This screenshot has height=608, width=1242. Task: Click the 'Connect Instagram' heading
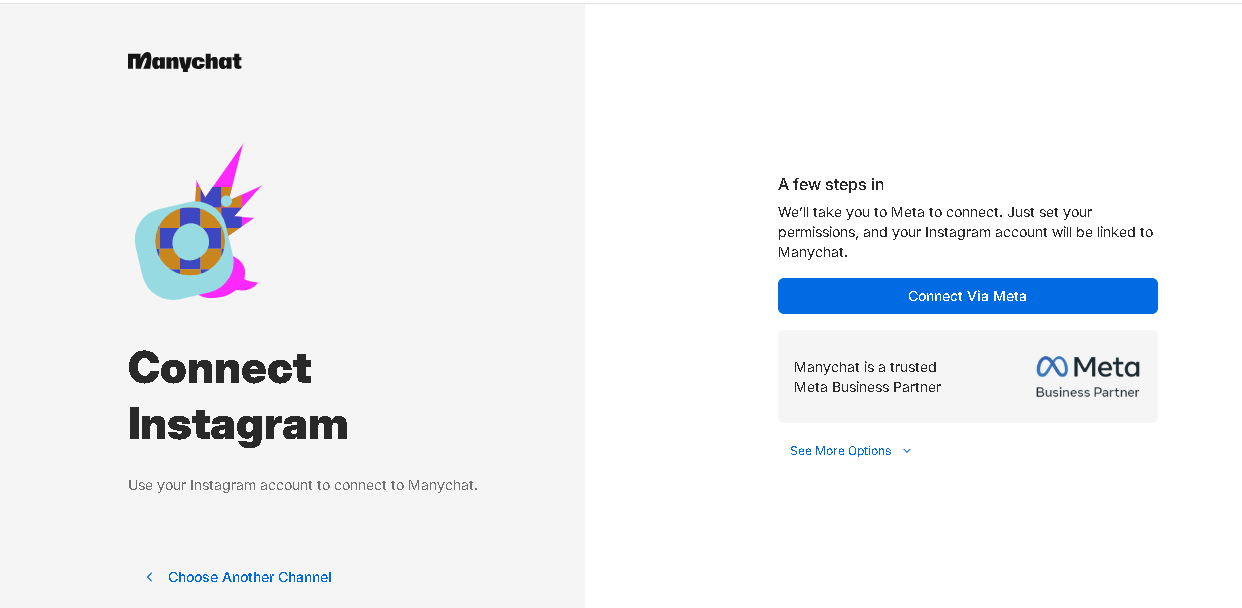tap(238, 396)
